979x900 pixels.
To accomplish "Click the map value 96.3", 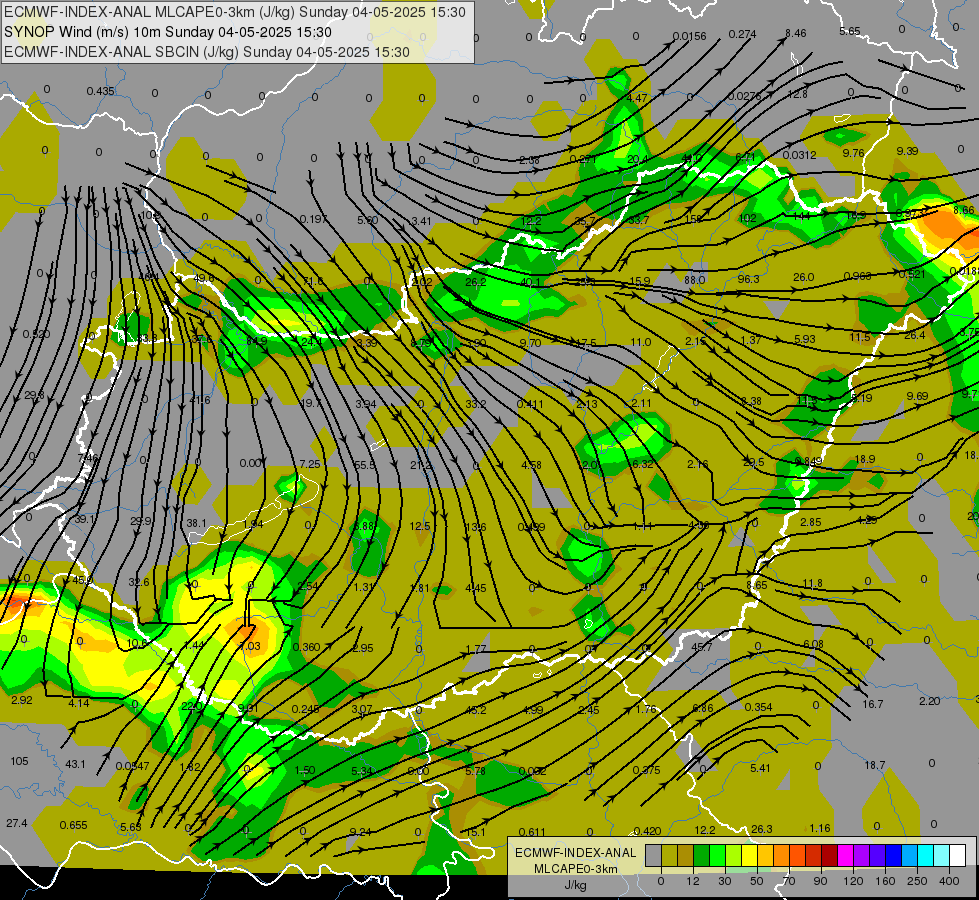I will [x=748, y=279].
